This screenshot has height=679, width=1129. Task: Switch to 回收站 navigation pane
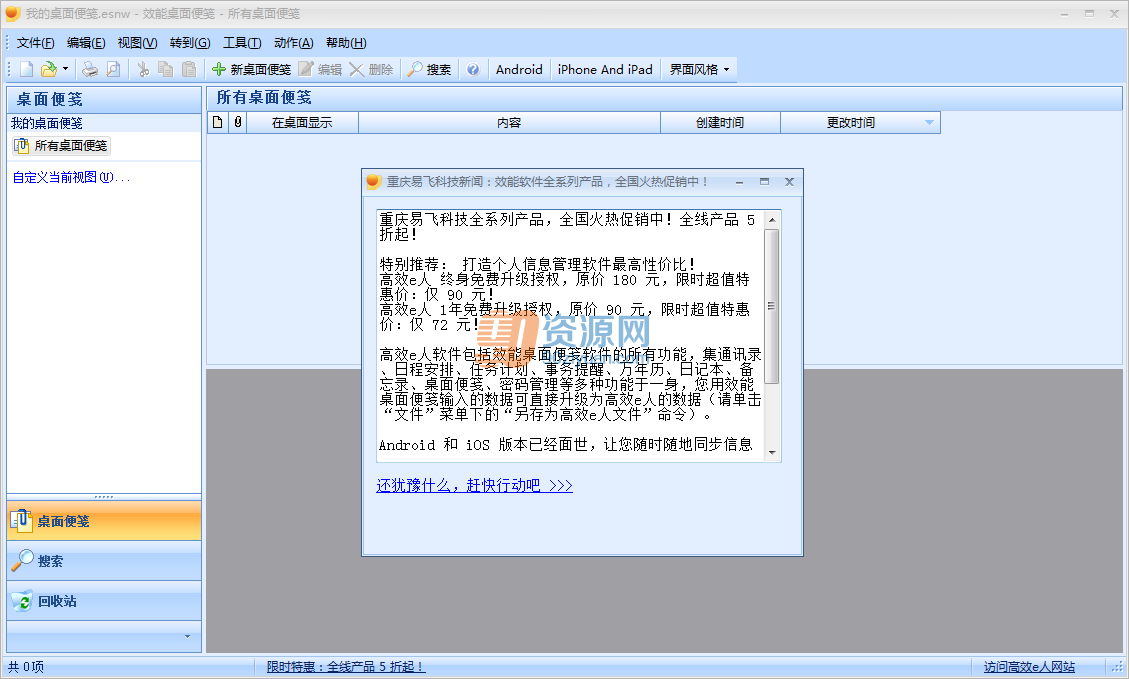(104, 601)
